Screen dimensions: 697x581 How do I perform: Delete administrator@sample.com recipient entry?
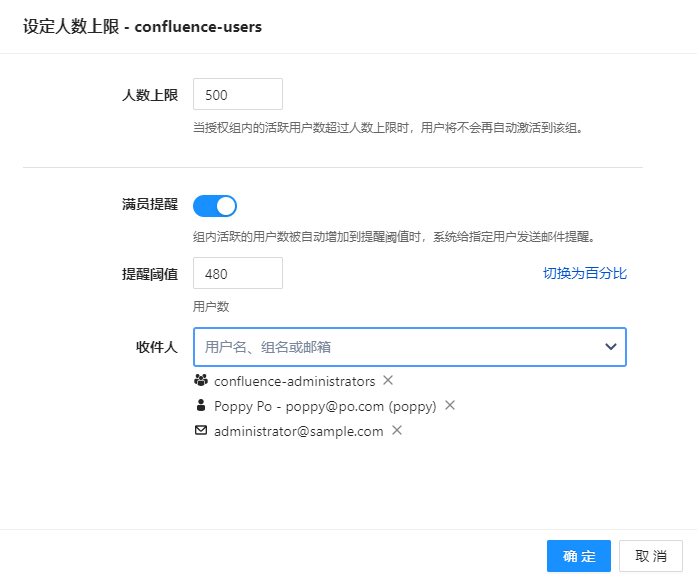(397, 431)
